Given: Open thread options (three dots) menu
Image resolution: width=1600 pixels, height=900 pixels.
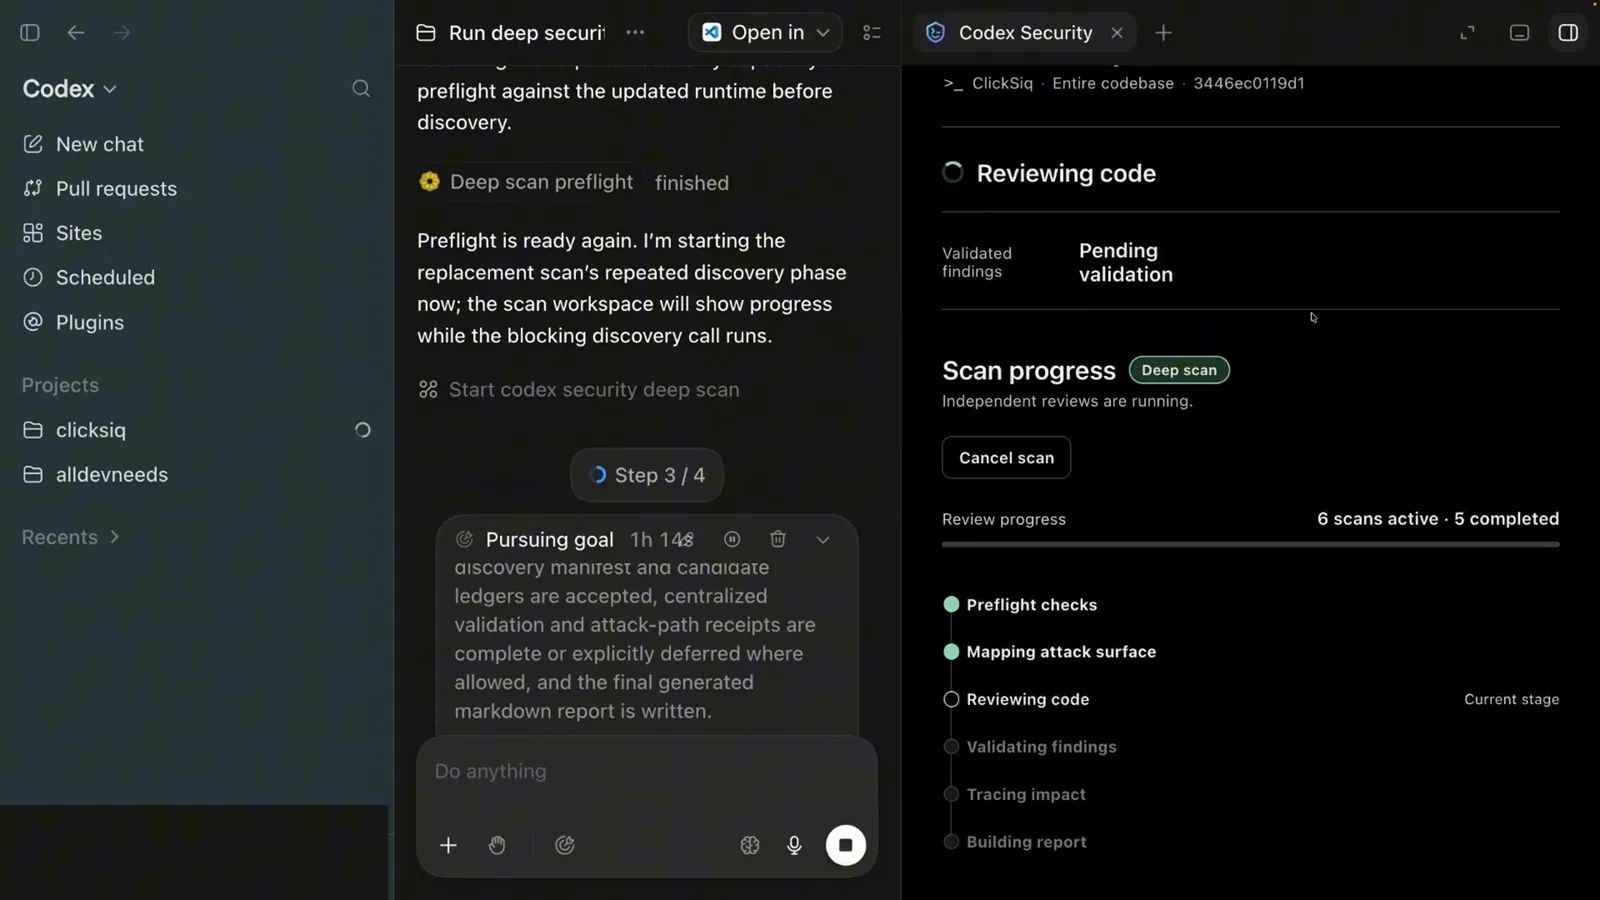Looking at the screenshot, I should [x=635, y=33].
